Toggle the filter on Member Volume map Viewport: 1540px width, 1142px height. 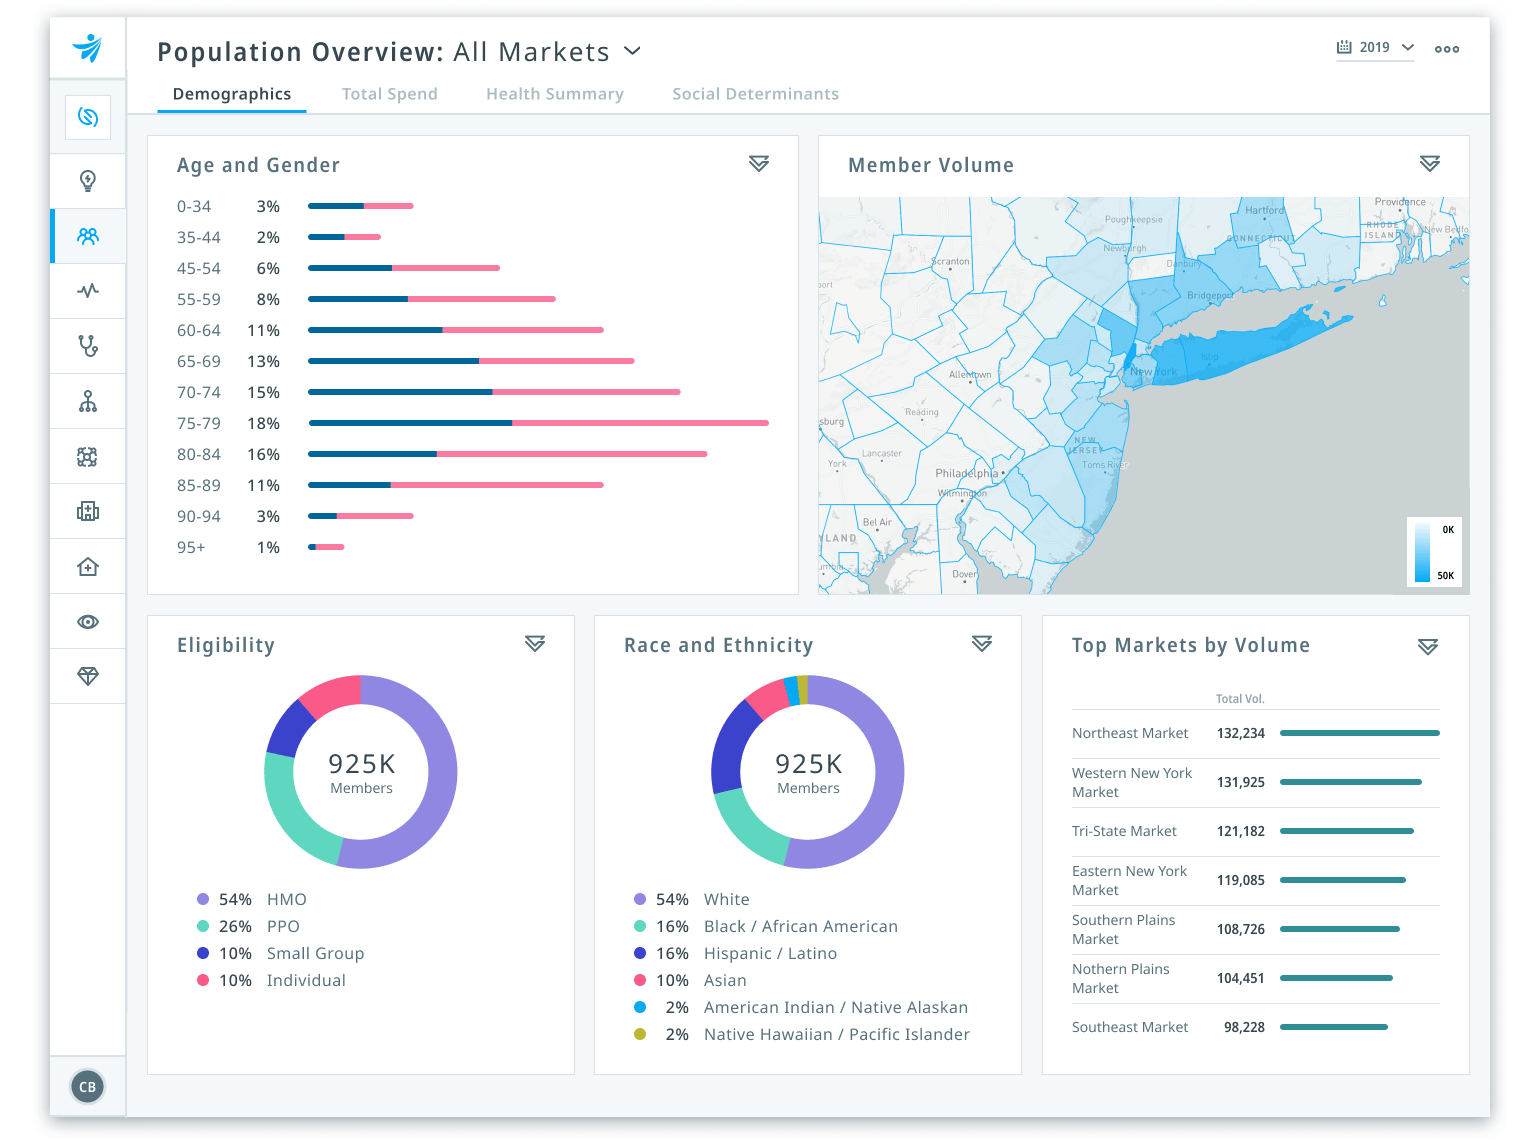(x=1430, y=164)
